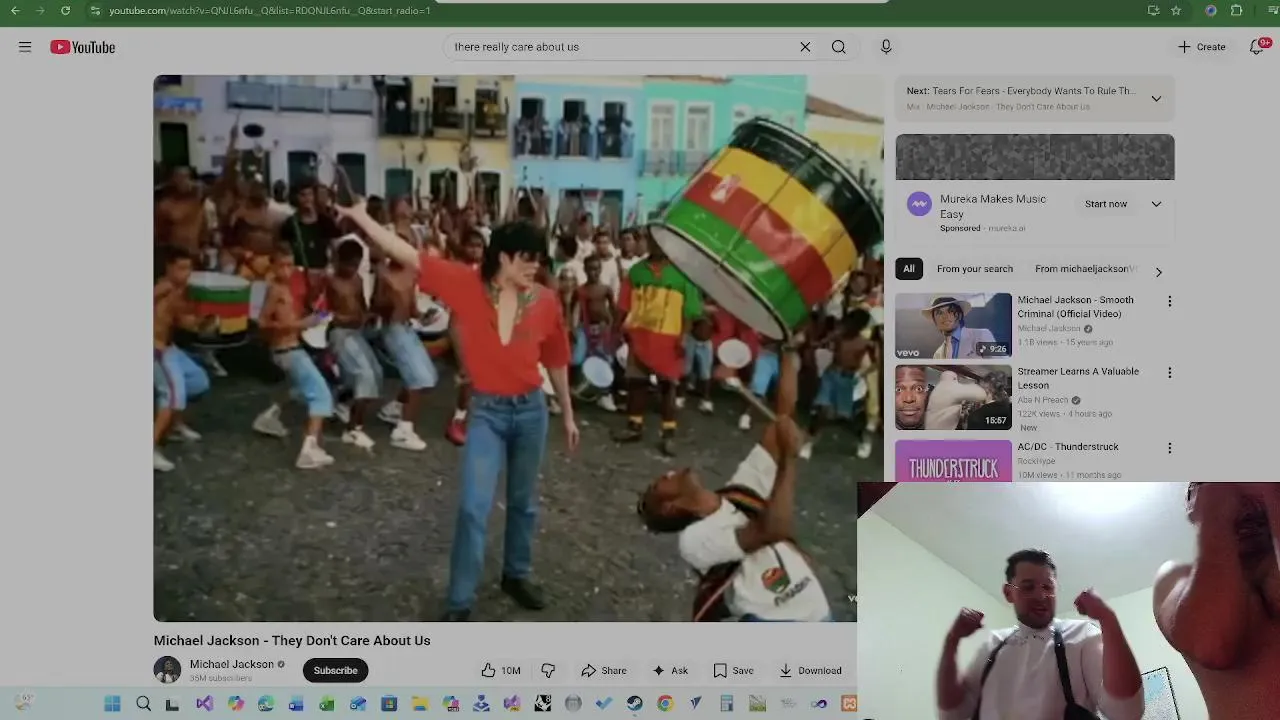1280x720 pixels.
Task: Expand the Next up playlist panel
Action: (x=1156, y=98)
